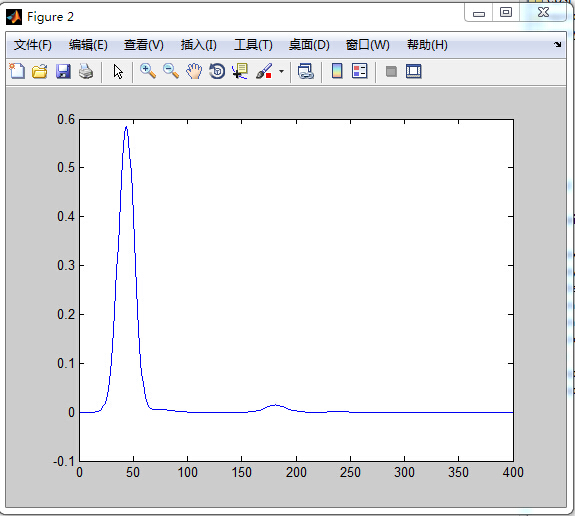575x516 pixels.
Task: Toggle the Edit Plot arrow tool
Action: pos(118,71)
